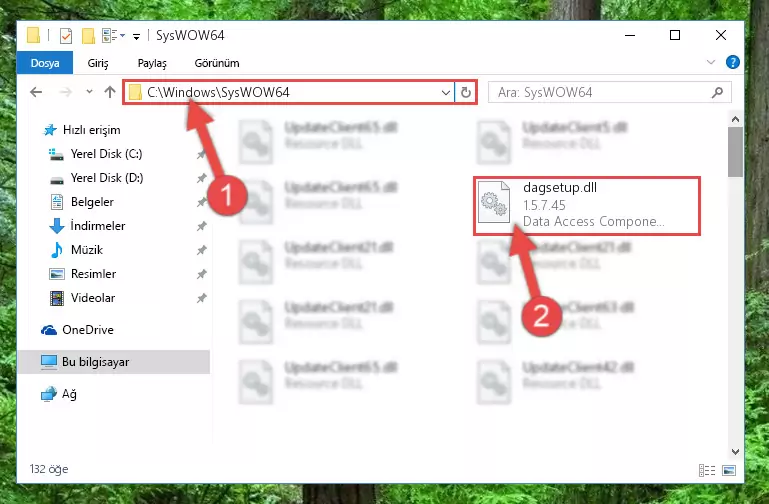This screenshot has height=504, width=769.
Task: Switch to details view via status bar icon
Action: pos(707,471)
